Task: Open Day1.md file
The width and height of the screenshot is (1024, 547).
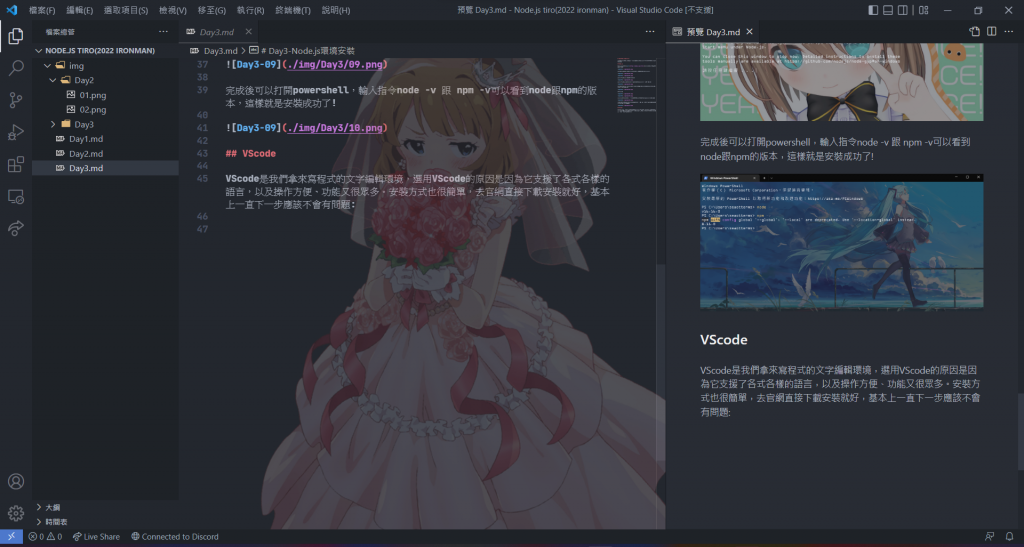Action: click(x=105, y=138)
